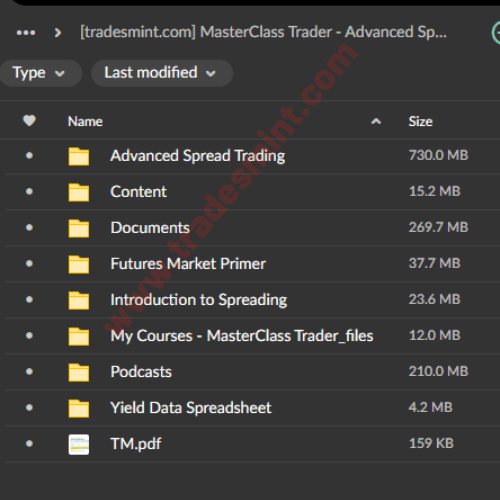Select the TM.pdf file name
The height and width of the screenshot is (500, 500).
pyautogui.click(x=136, y=444)
